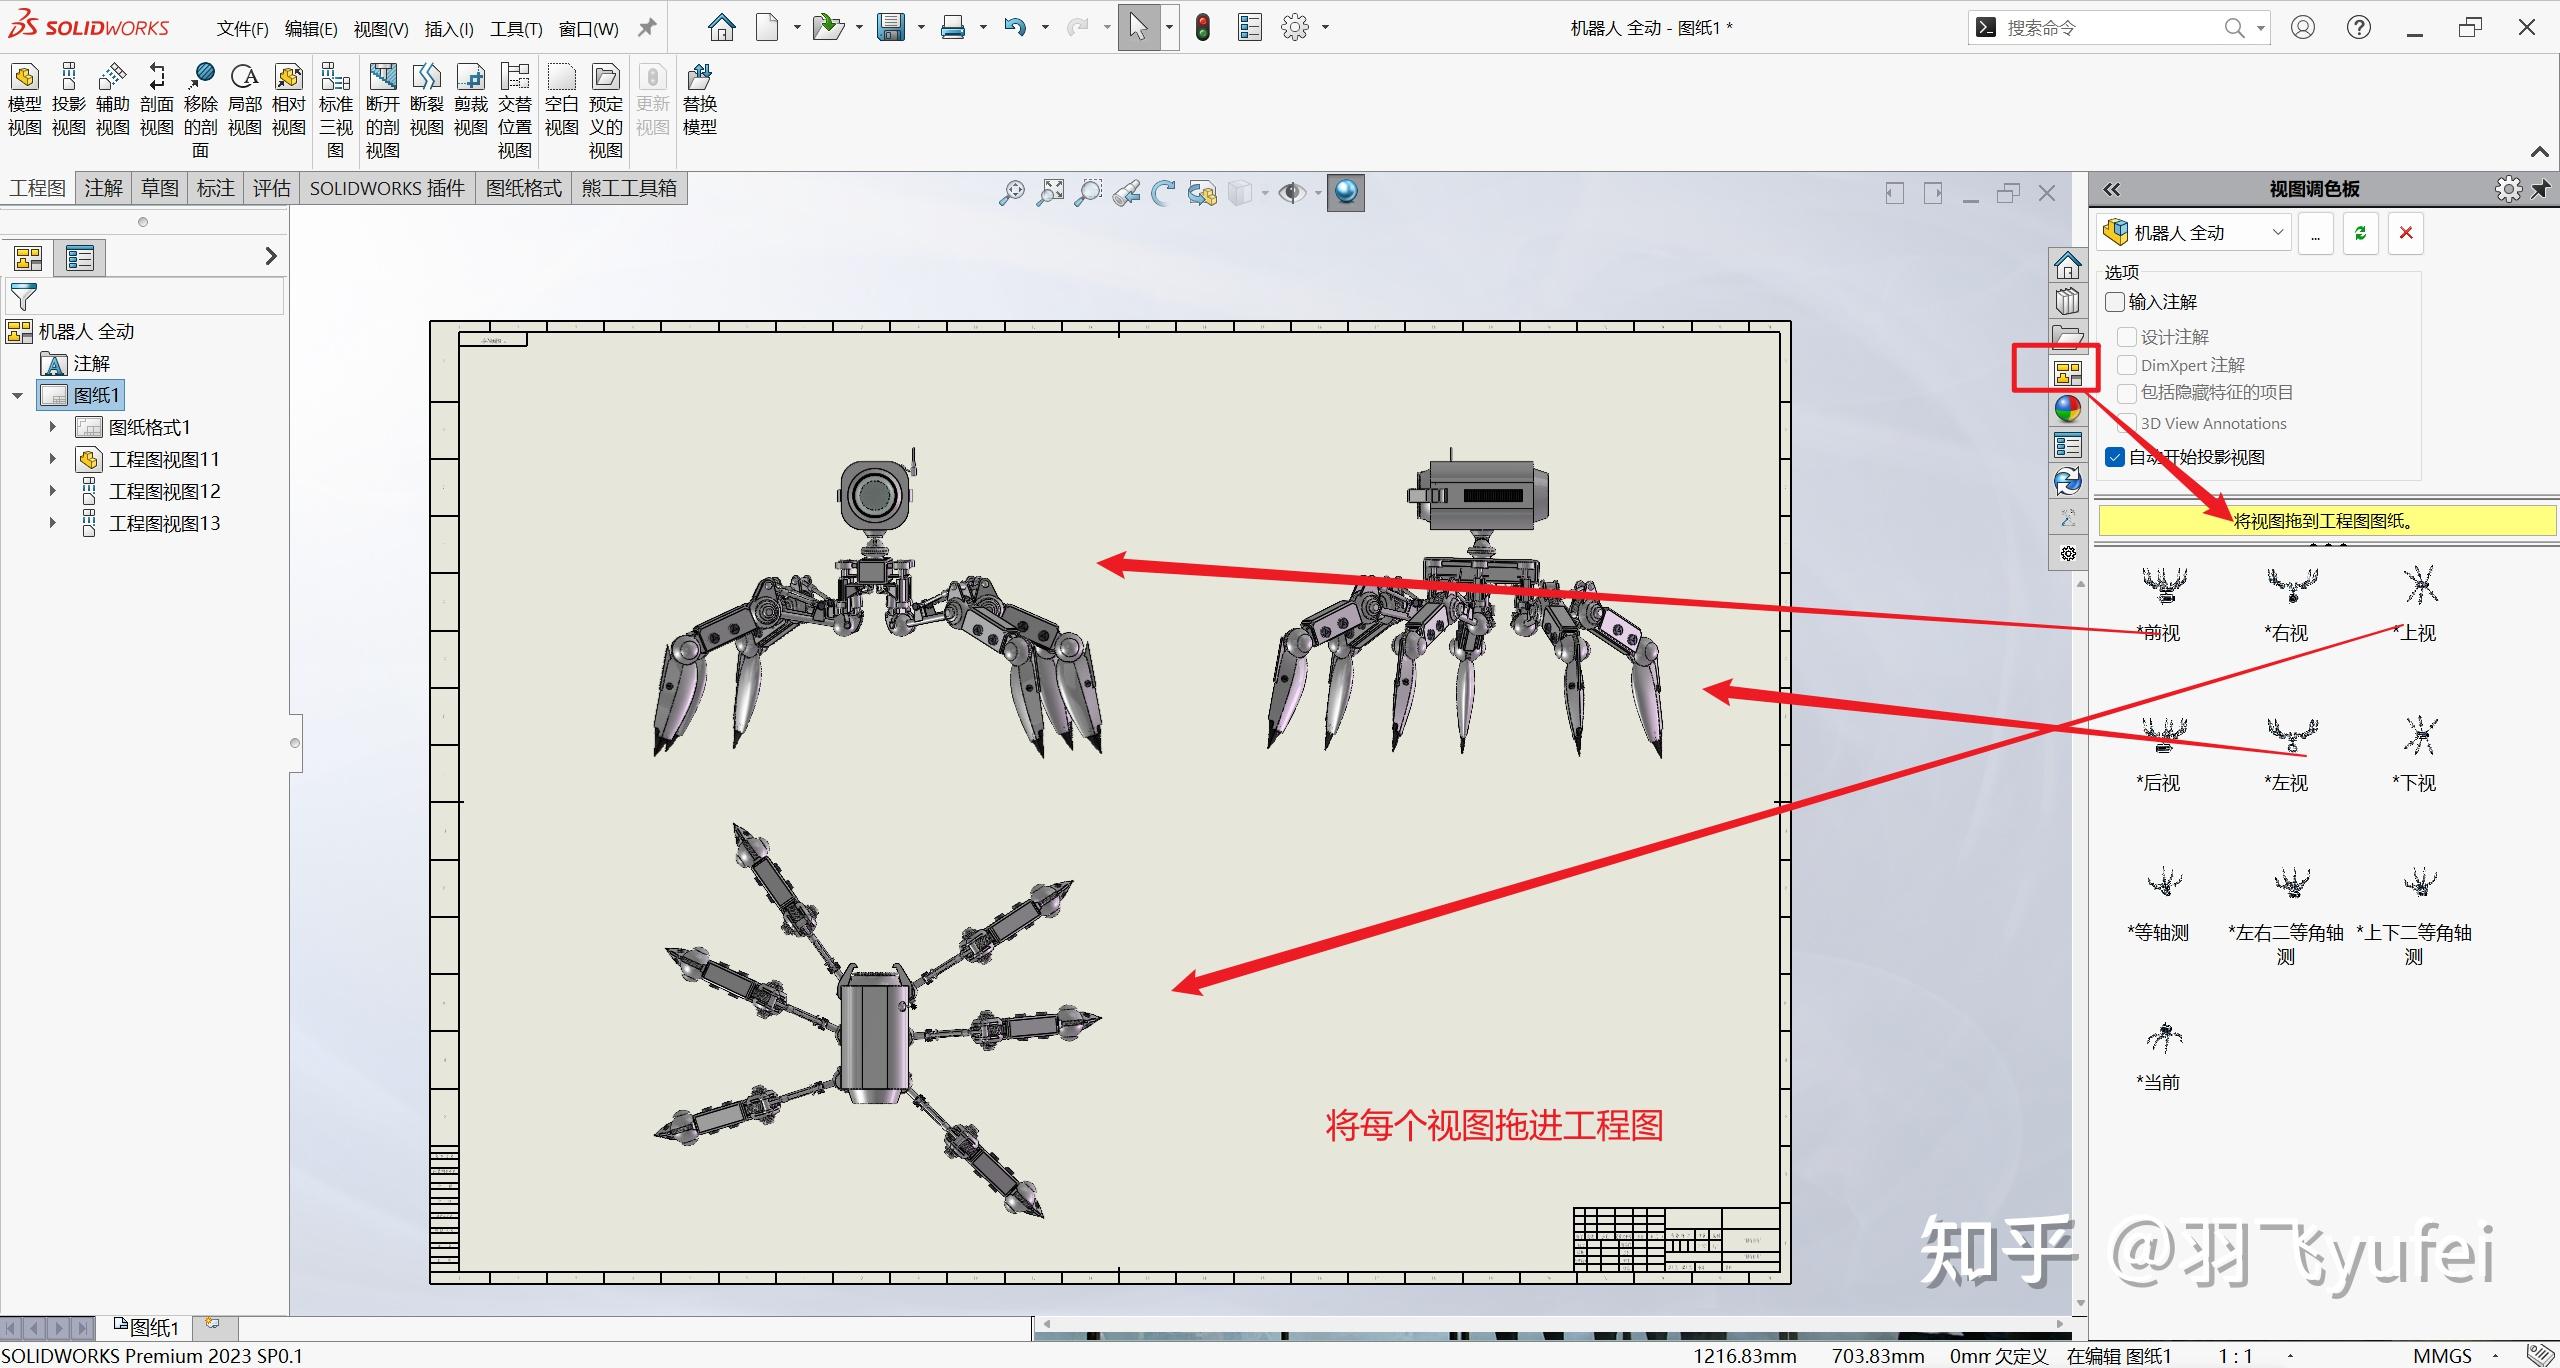Open the Appearances color ball tab in the task pane
2560x1368 pixels.
tap(2068, 409)
